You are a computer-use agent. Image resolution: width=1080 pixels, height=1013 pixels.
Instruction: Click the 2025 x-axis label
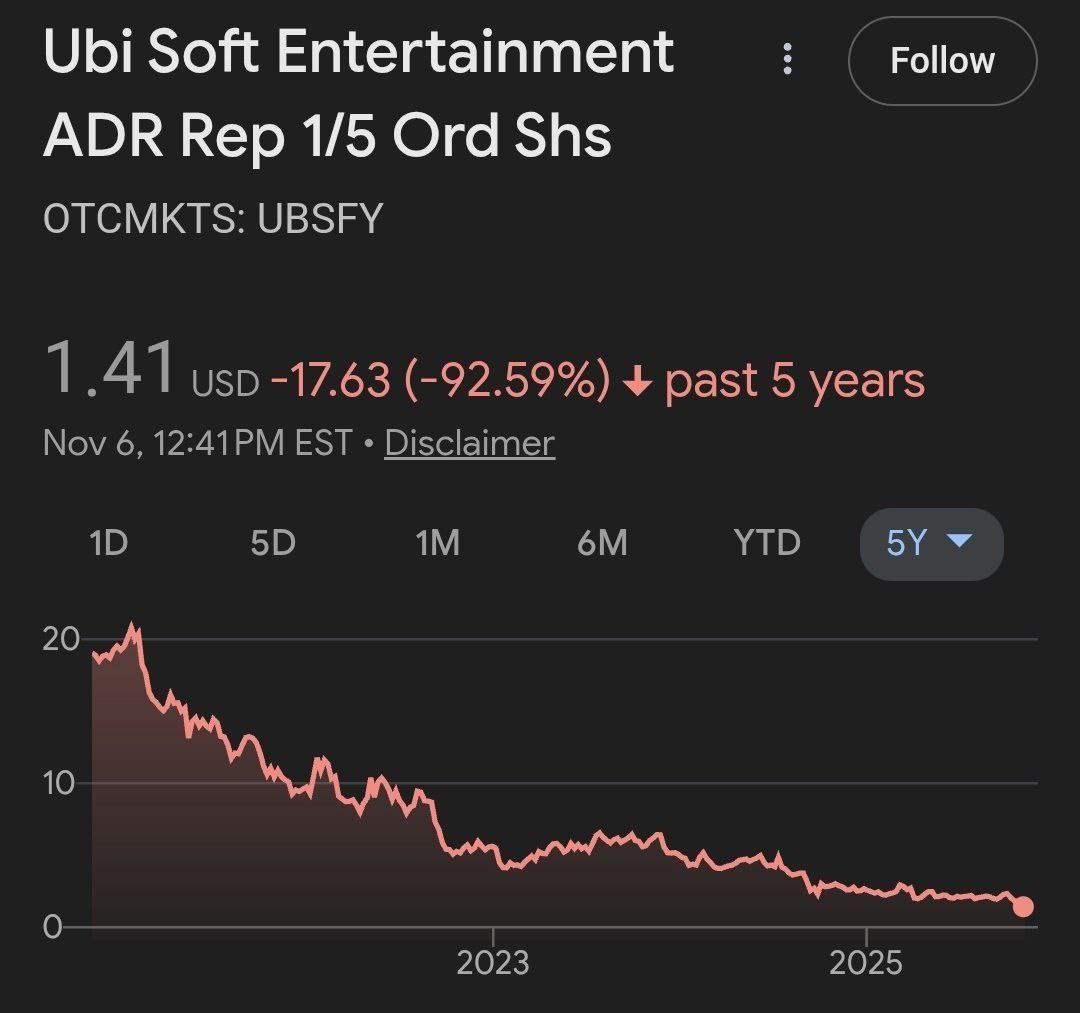click(x=866, y=962)
